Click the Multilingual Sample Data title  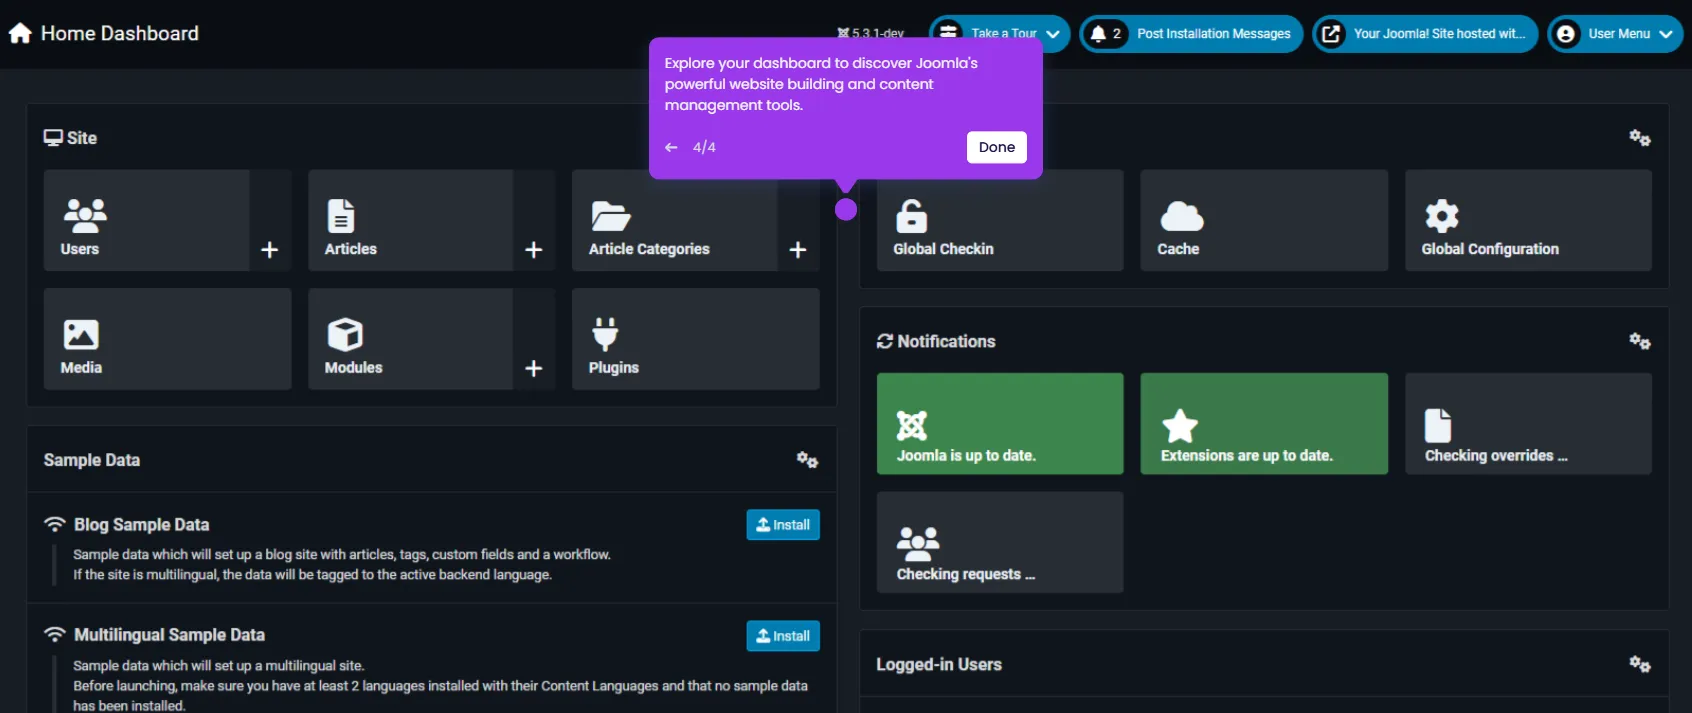[169, 635]
